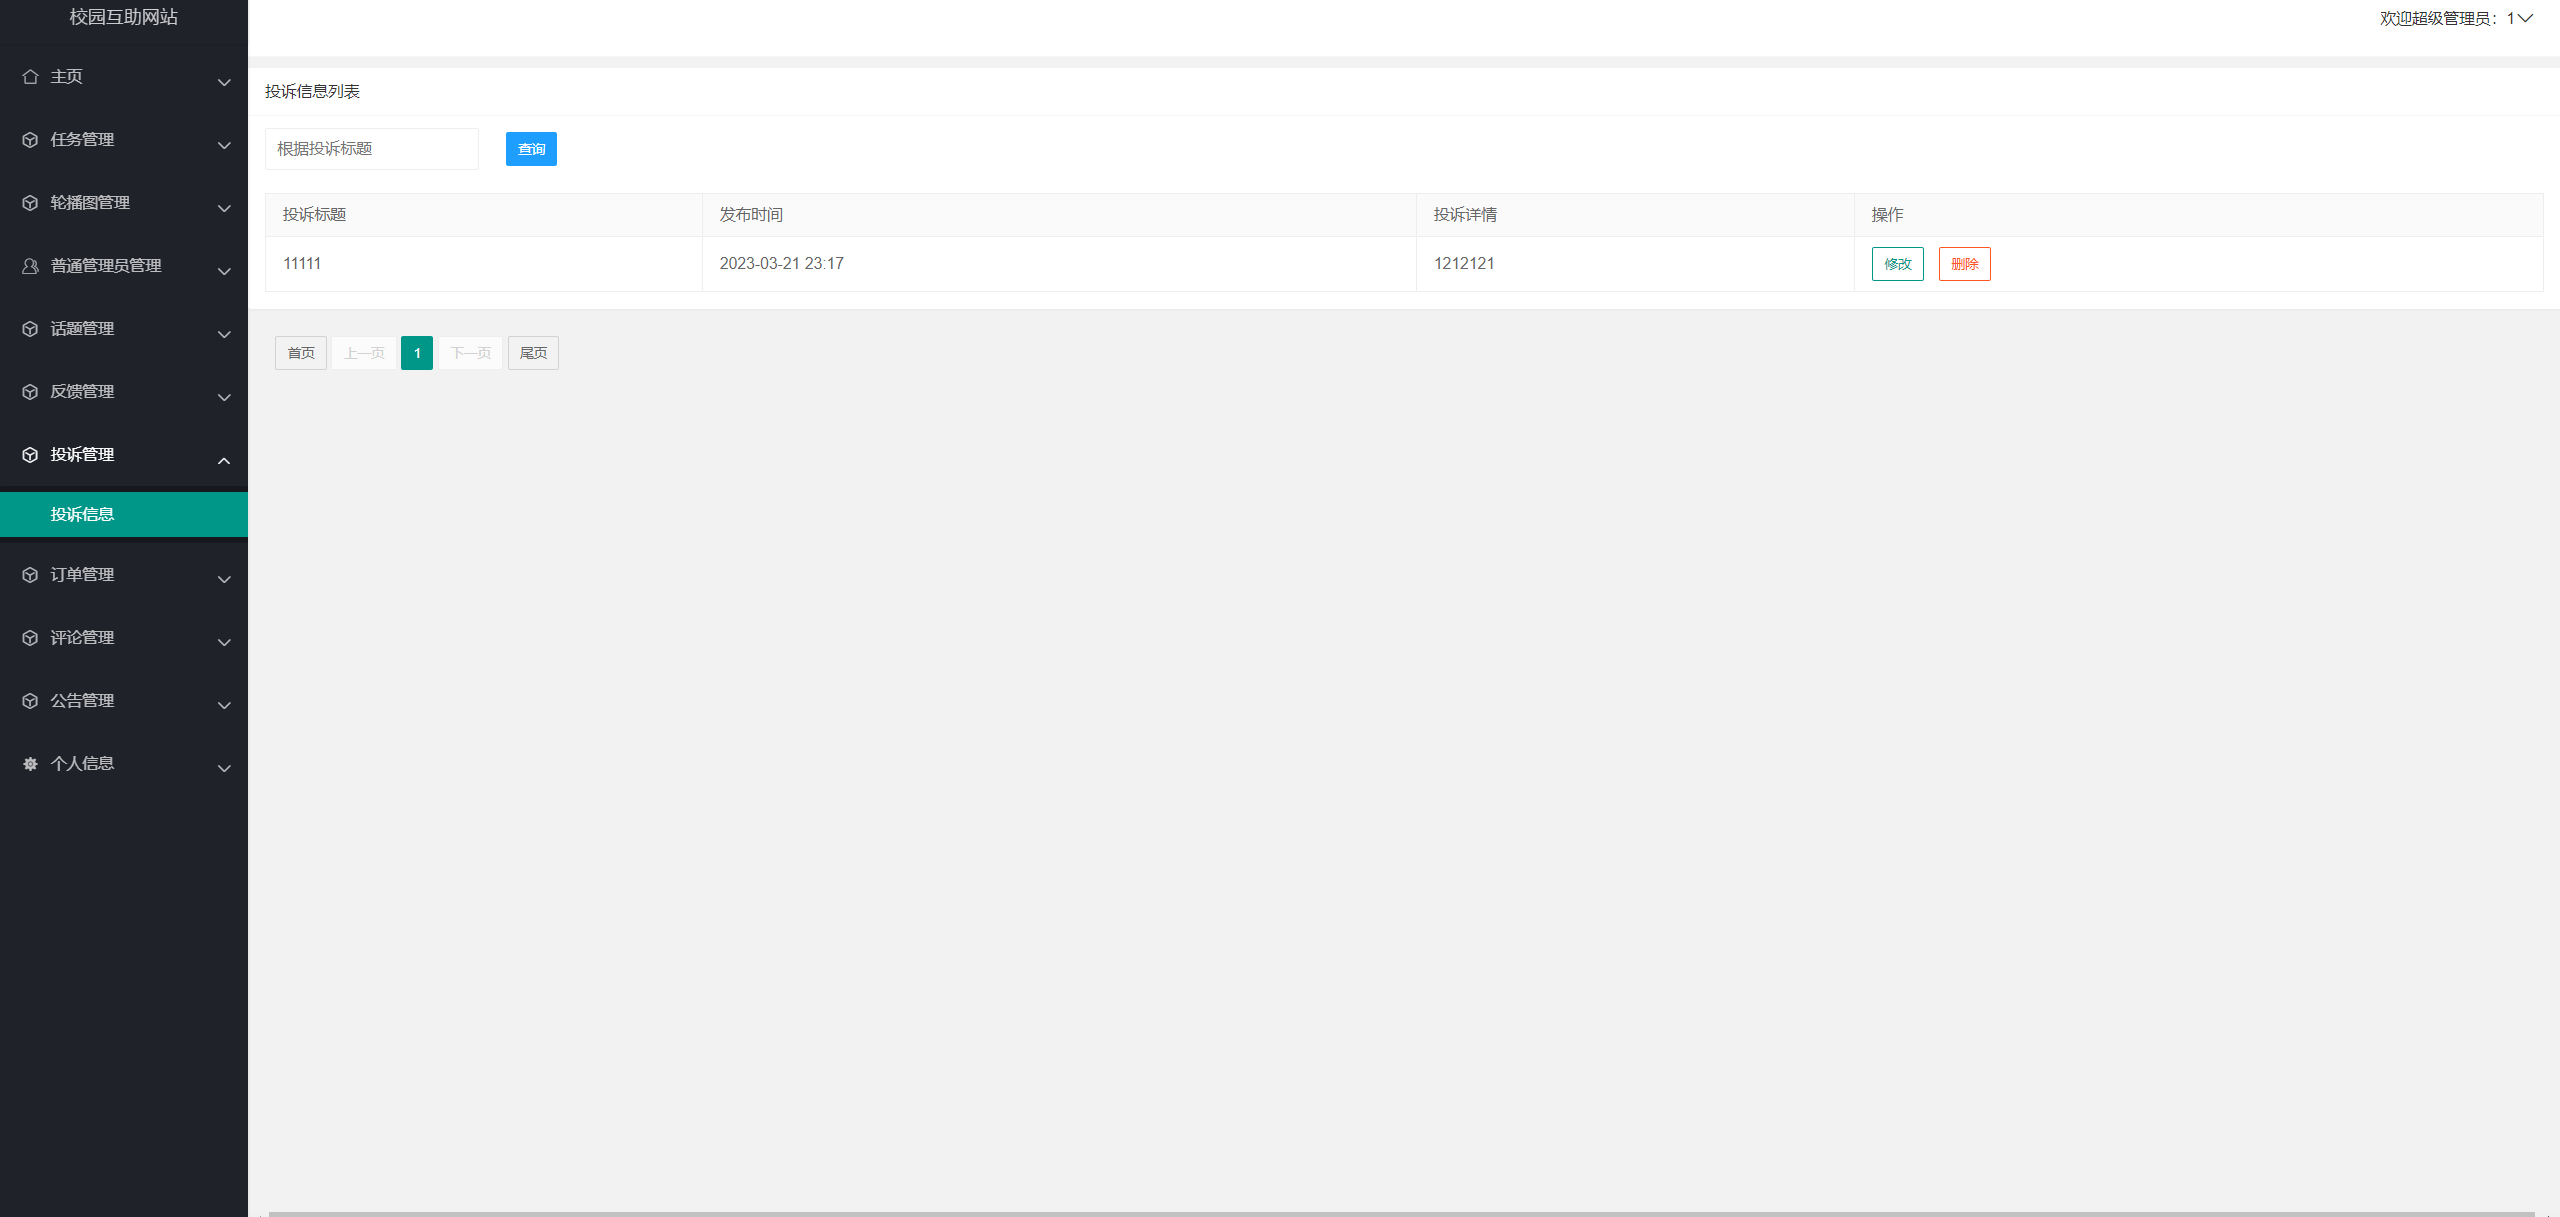The image size is (2560, 1217).
Task: Click the user icon beside 普通管理员管理
Action: 30,266
